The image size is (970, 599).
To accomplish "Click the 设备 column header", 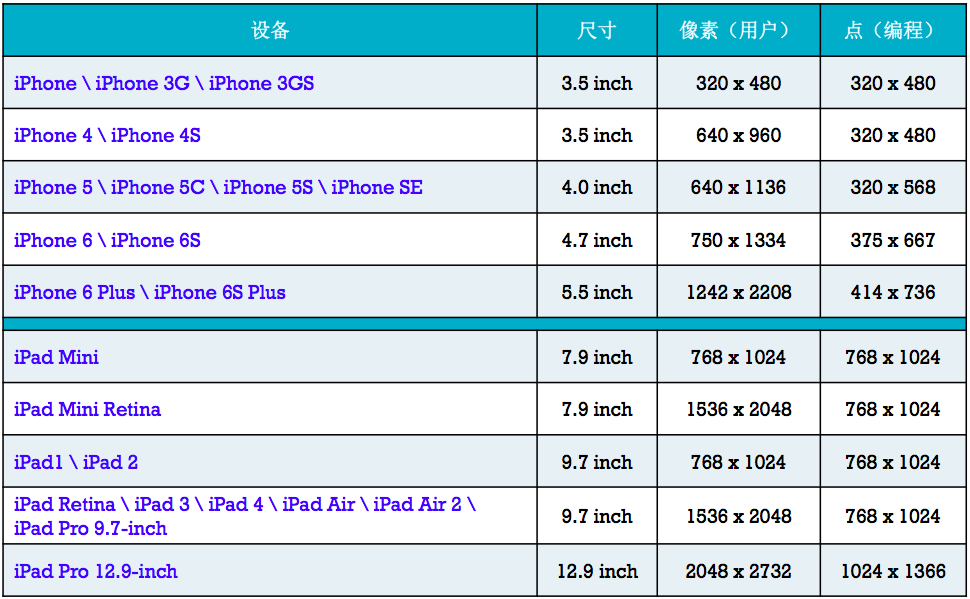I will point(270,30).
